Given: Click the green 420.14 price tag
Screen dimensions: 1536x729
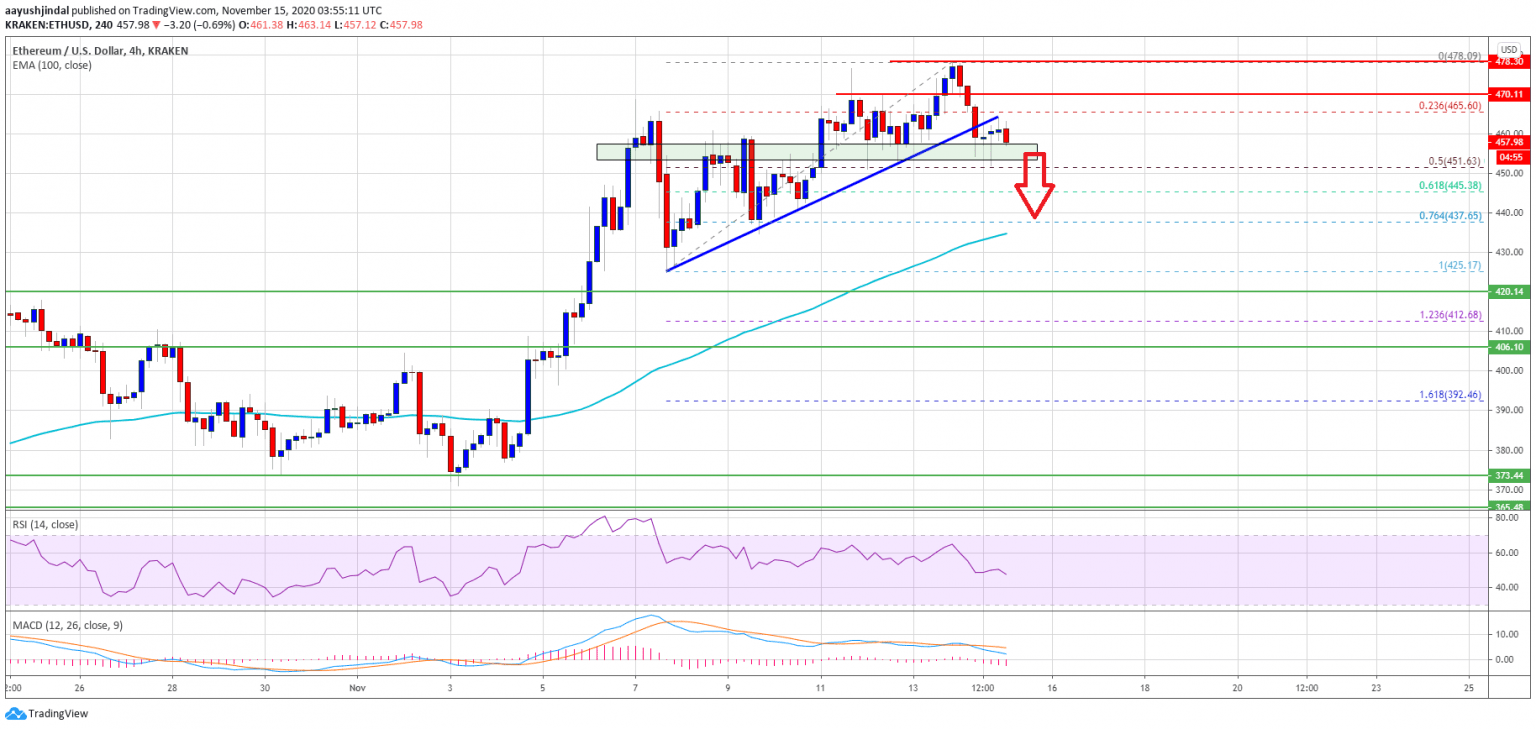Looking at the screenshot, I should (1507, 292).
